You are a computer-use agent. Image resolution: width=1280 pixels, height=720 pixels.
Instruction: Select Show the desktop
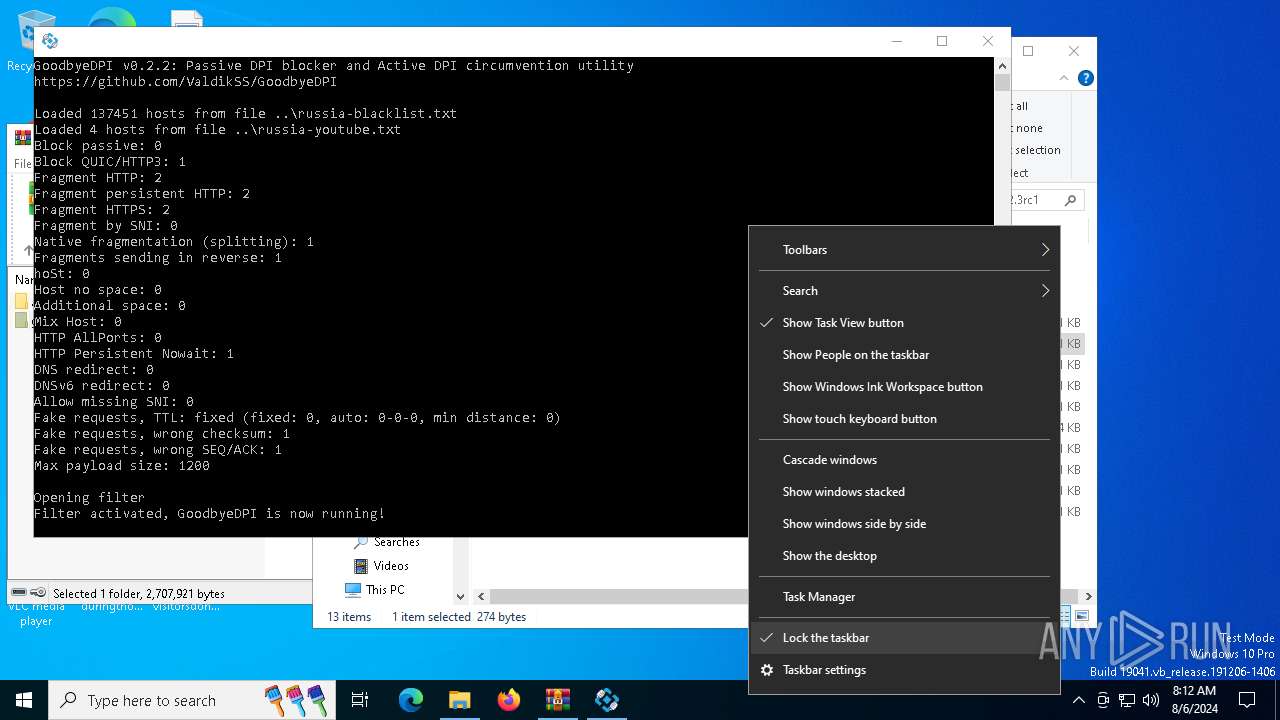tap(904, 556)
